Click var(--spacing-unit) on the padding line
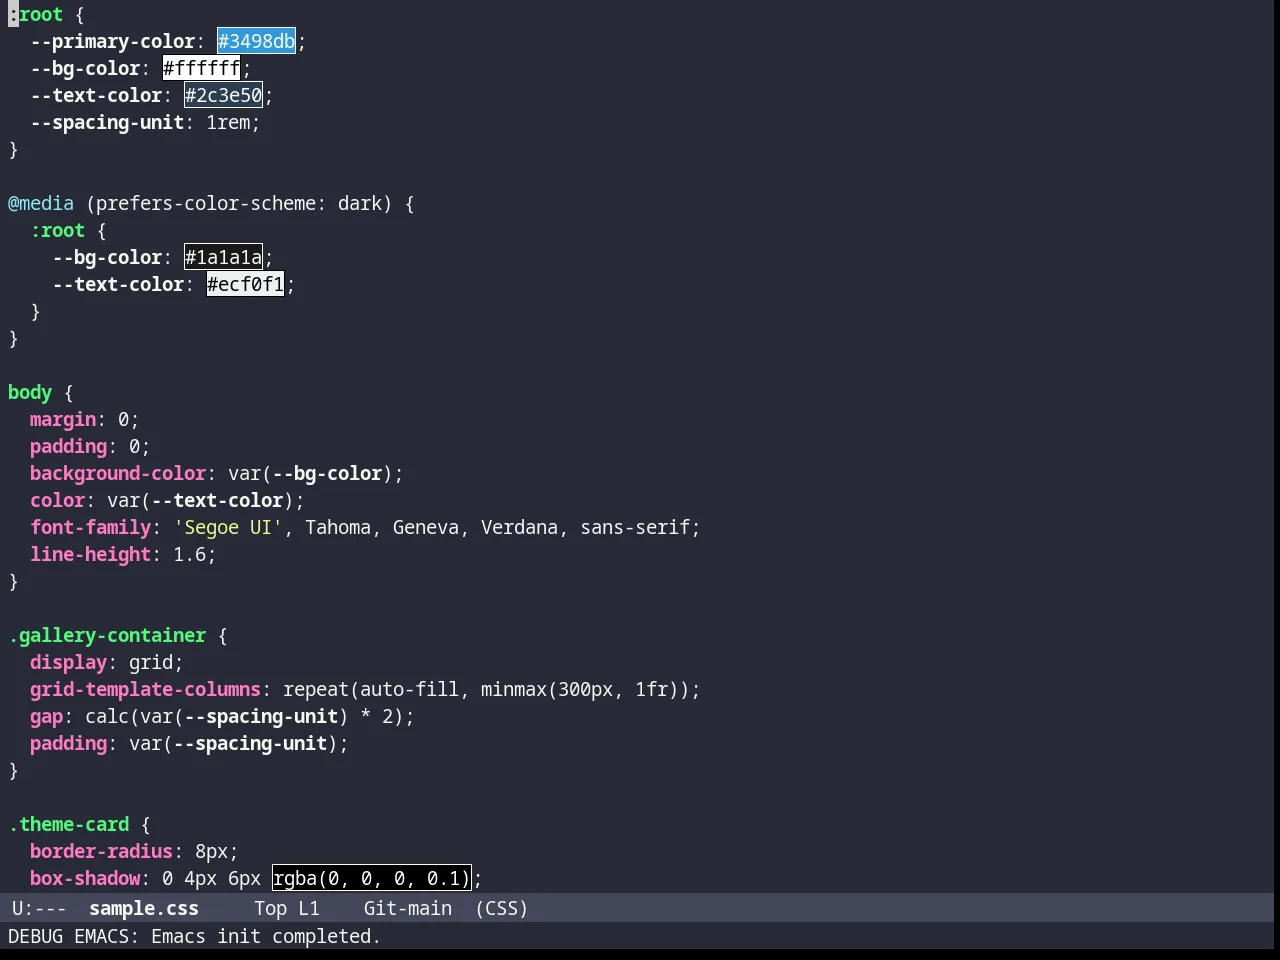Screen dimensions: 1280x960 [x=233, y=743]
